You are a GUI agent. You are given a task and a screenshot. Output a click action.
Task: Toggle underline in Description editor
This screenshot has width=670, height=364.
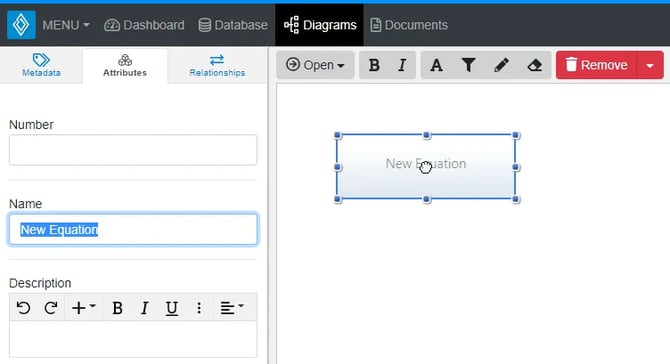pos(172,308)
